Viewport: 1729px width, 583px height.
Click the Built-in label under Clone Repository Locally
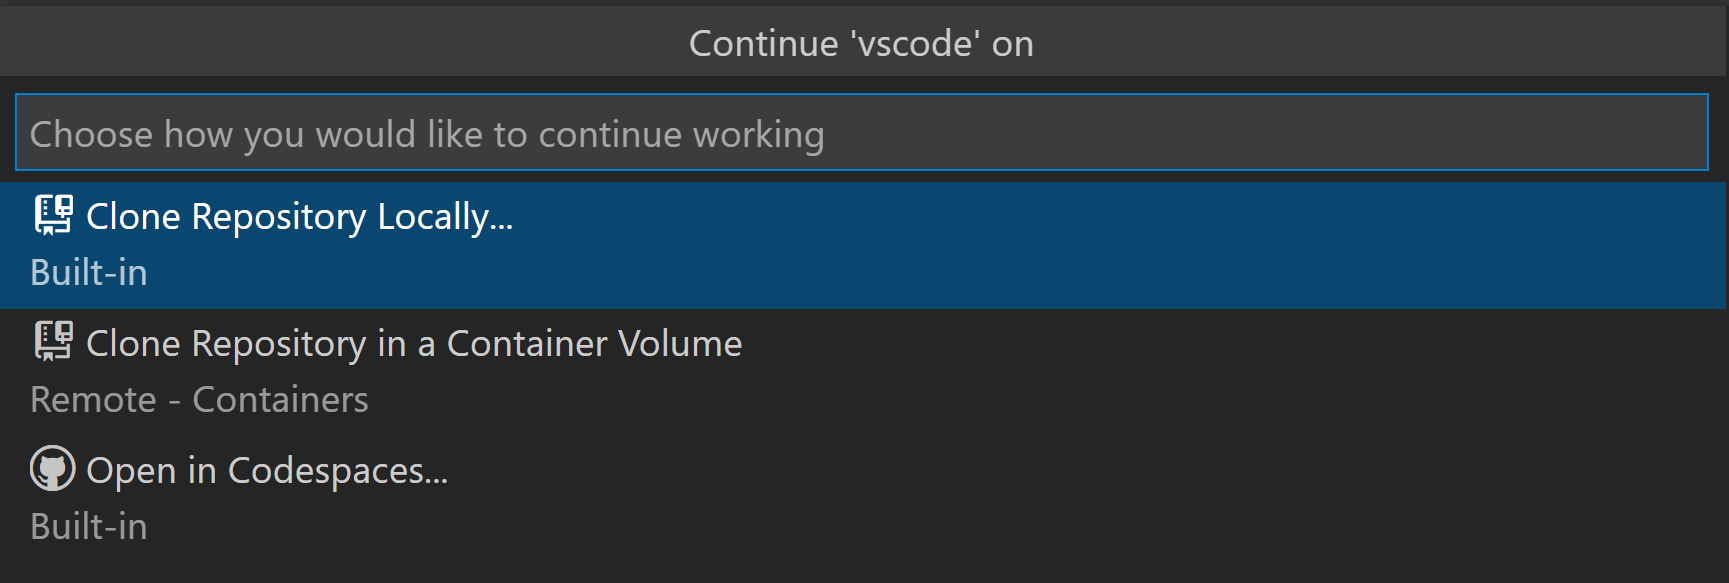tap(88, 272)
